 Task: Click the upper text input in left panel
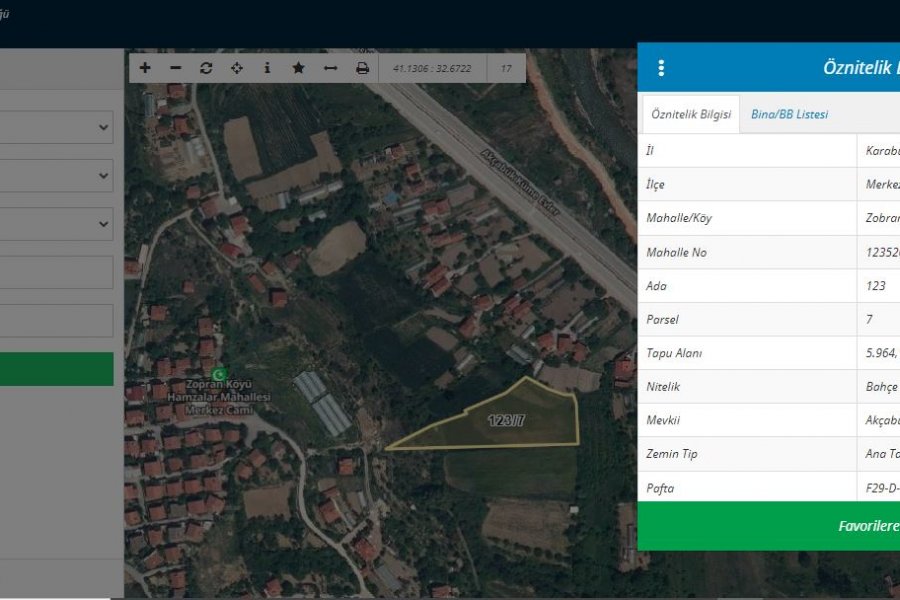(56, 272)
